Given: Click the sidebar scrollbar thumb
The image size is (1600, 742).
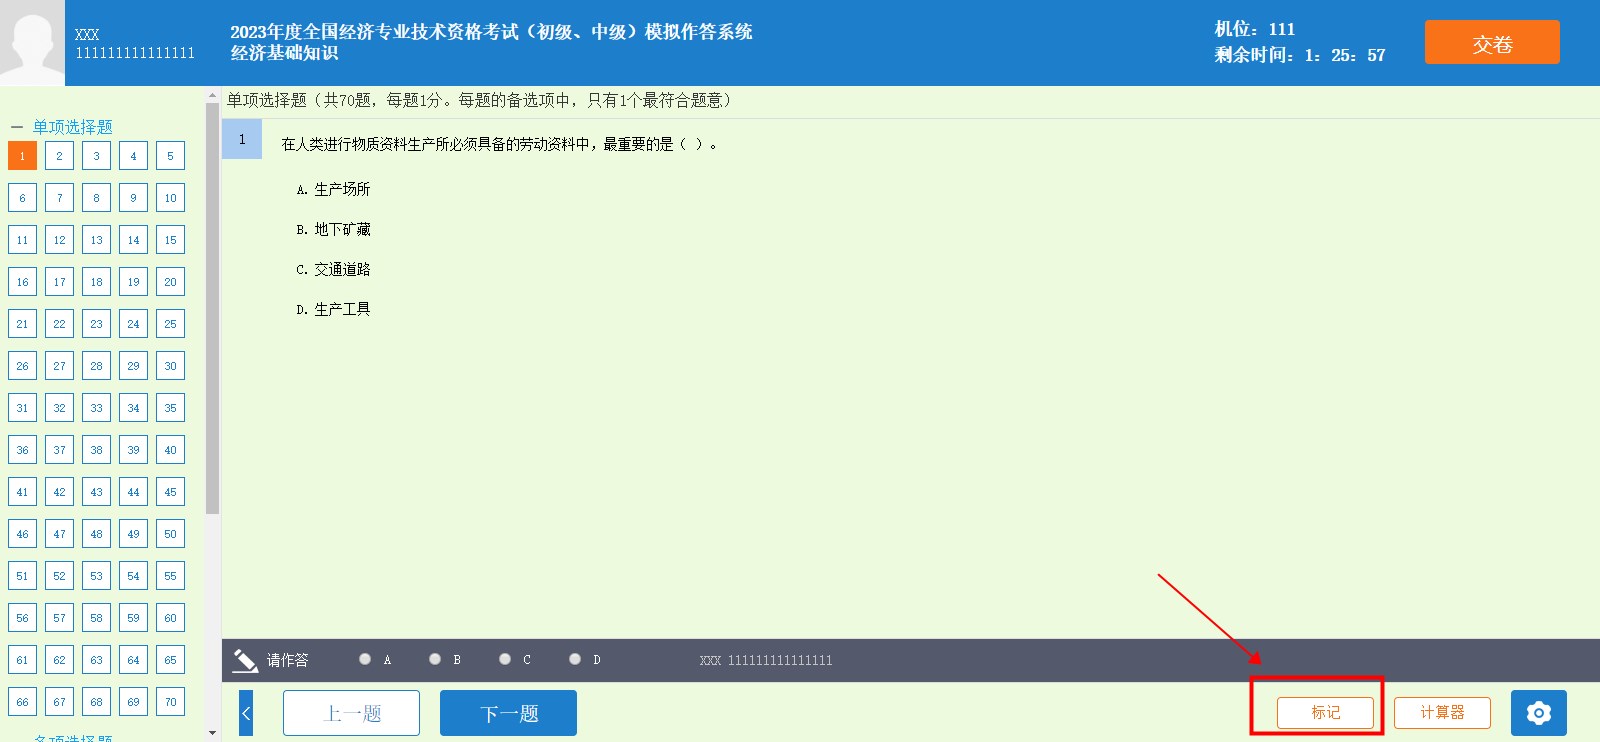Looking at the screenshot, I should point(212,308).
